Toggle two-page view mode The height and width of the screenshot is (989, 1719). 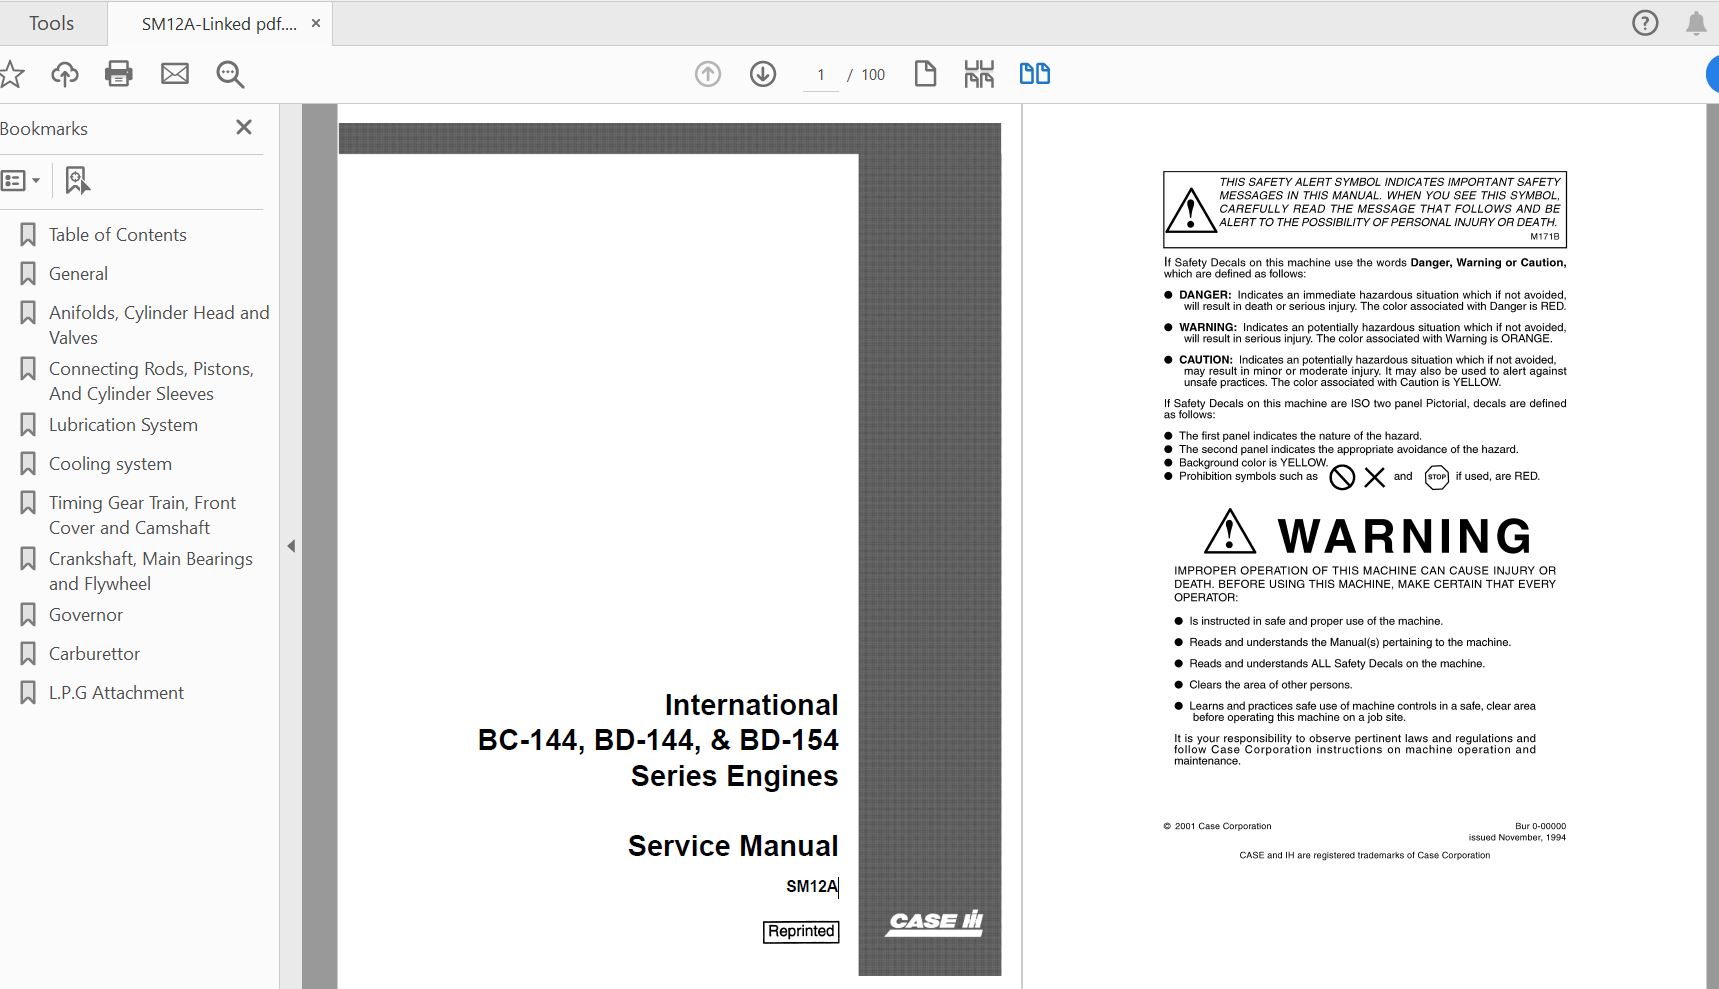point(1035,74)
